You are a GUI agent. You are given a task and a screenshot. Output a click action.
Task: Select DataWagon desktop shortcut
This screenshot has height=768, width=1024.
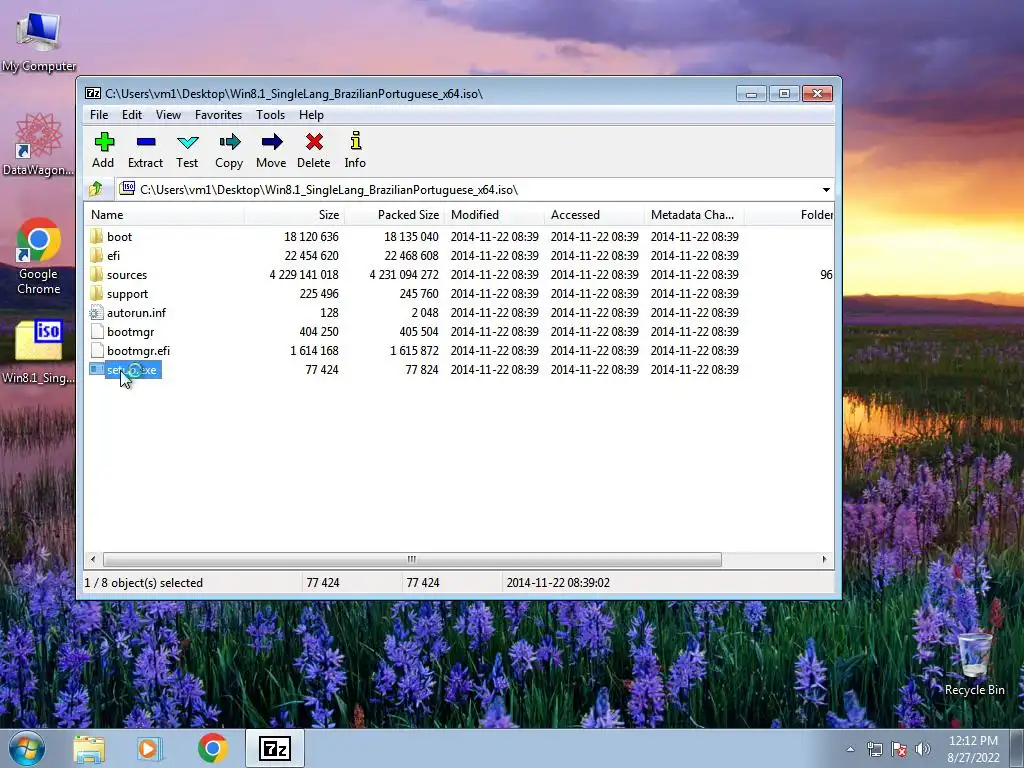pos(39,144)
